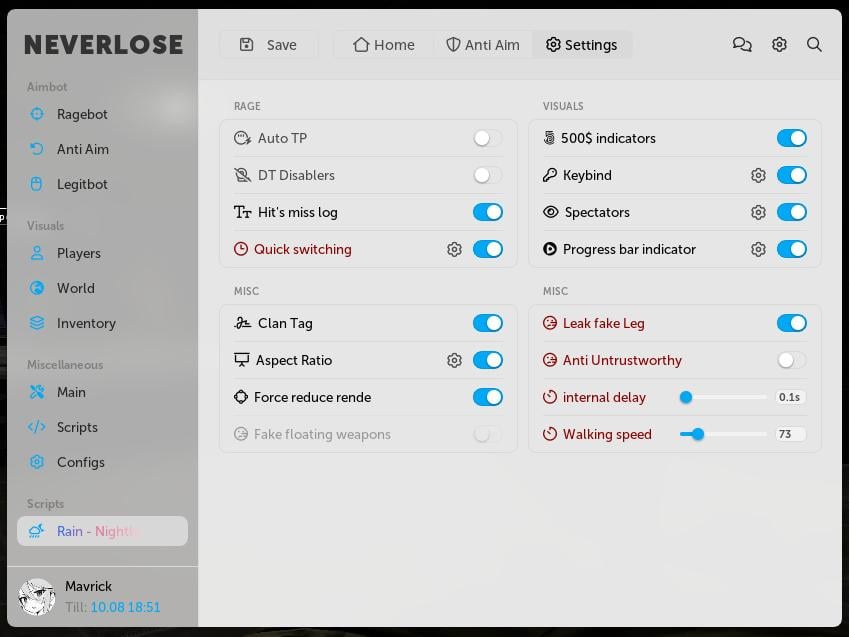
Task: Select the Rain - Nightly script
Action: pyautogui.click(x=100, y=531)
